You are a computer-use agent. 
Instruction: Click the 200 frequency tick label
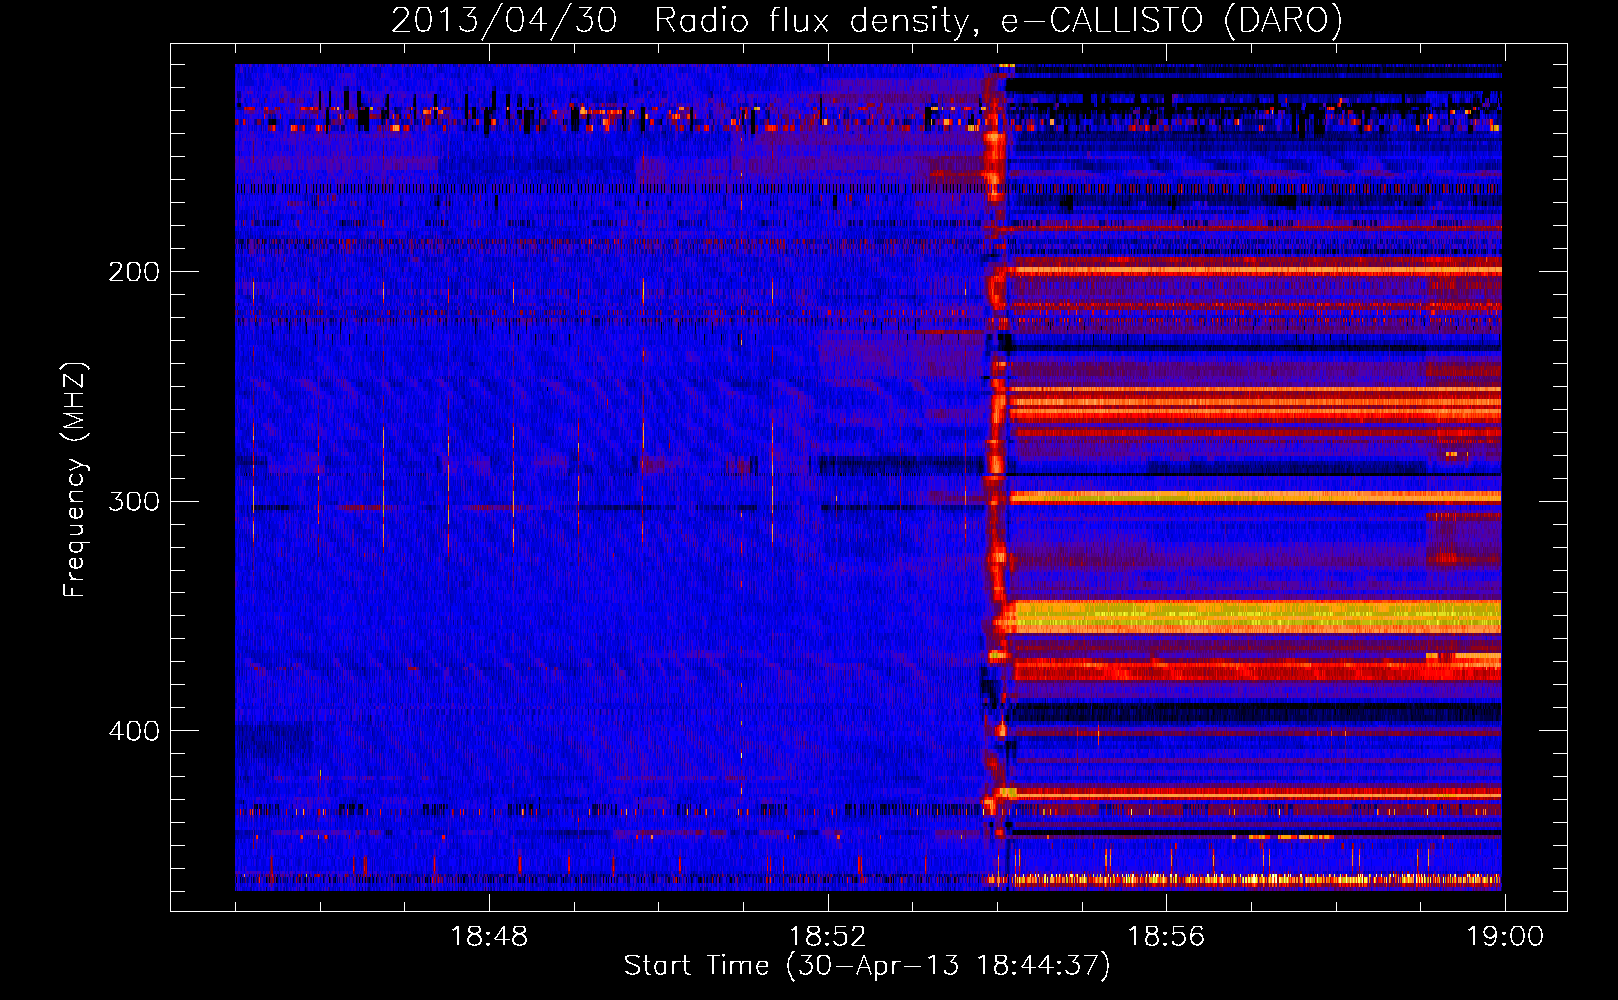[134, 272]
